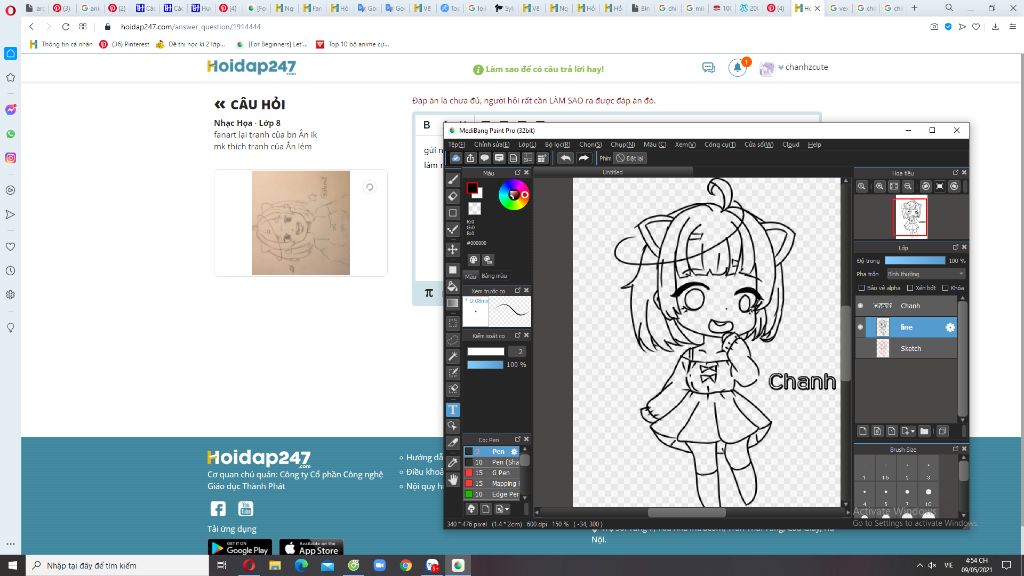Viewport: 1024px width, 576px height.
Task: Select the Eyedropper tool
Action: pos(453,462)
